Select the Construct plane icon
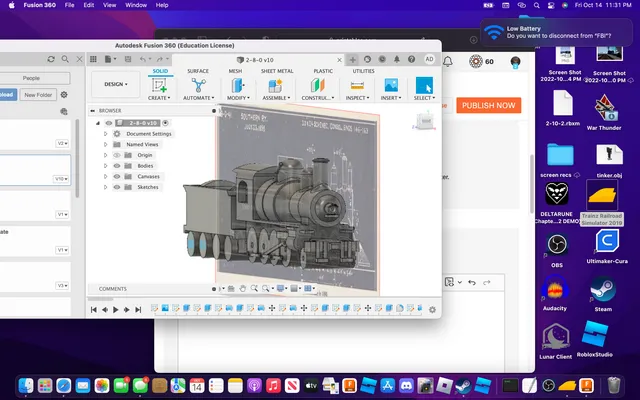This screenshot has height=400, width=640. 318,86
